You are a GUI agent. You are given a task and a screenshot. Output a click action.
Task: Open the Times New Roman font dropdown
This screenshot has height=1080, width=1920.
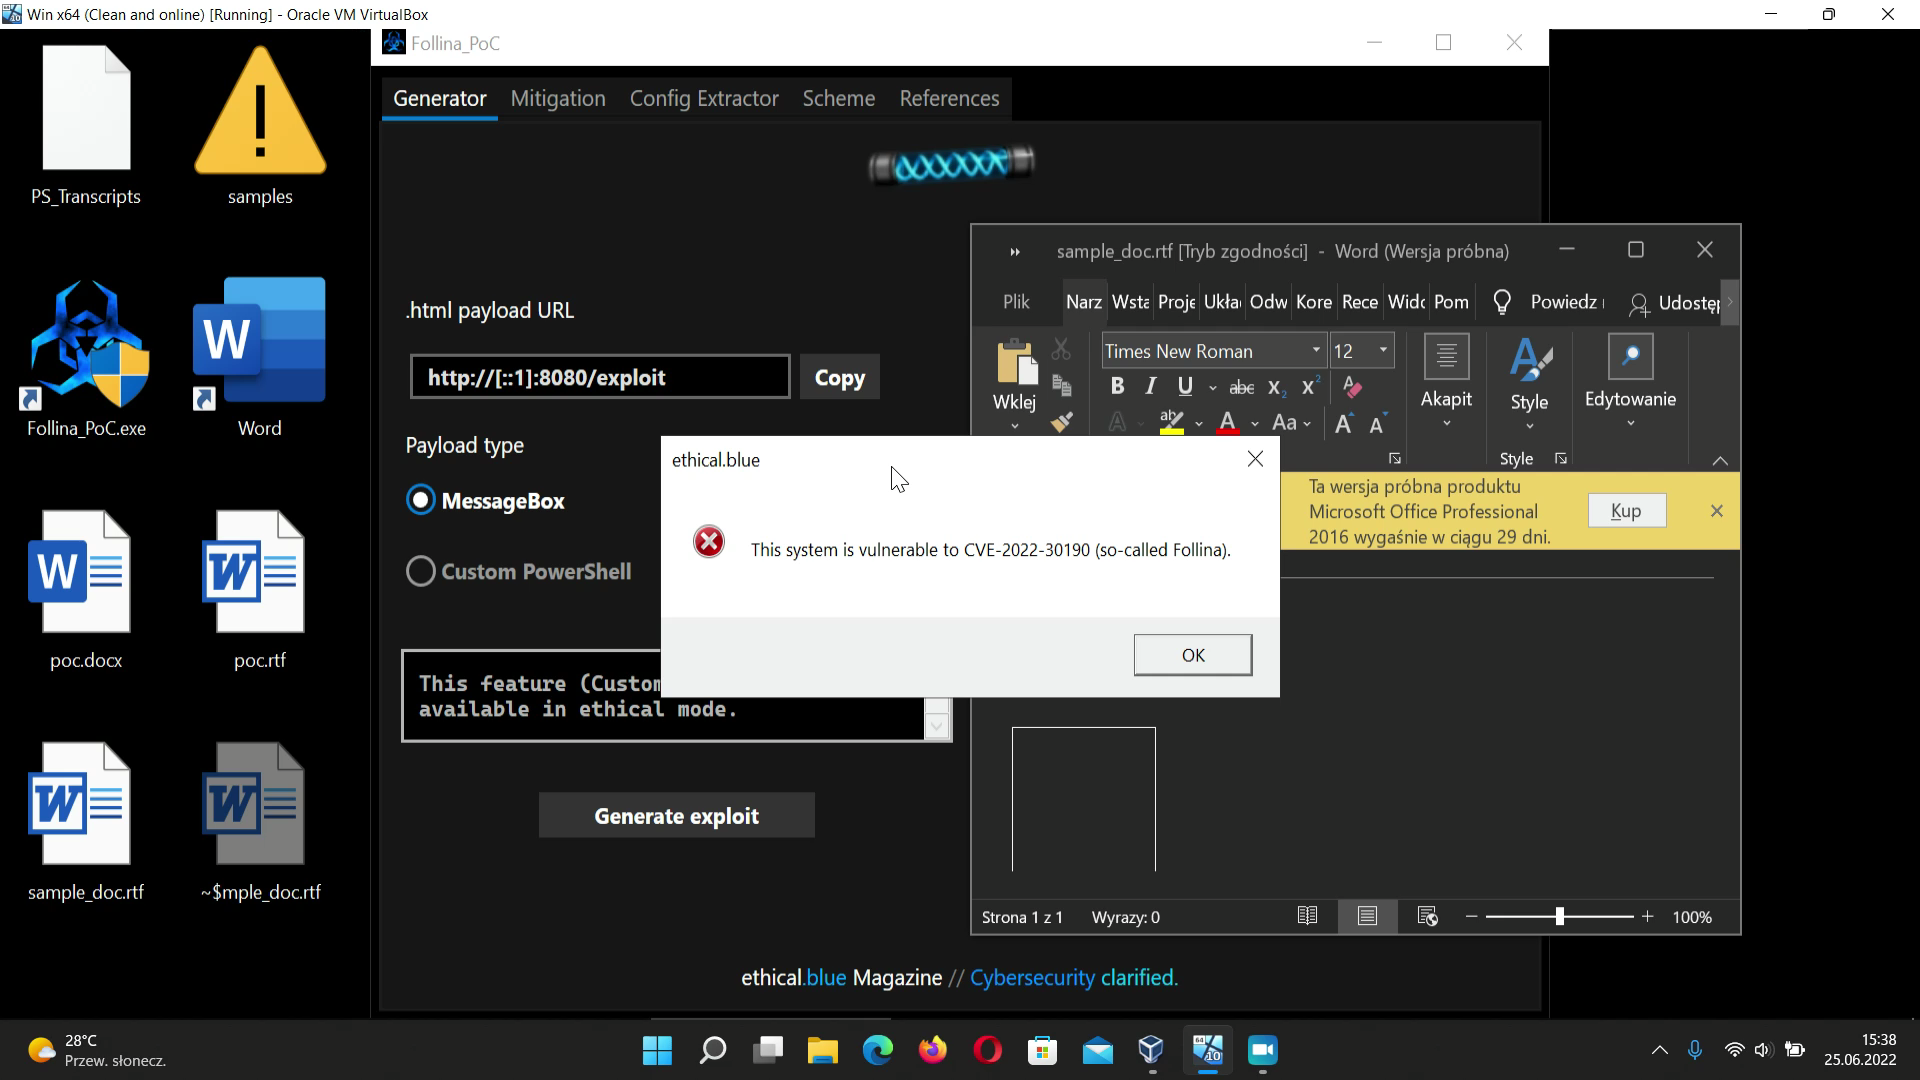[x=1316, y=350]
